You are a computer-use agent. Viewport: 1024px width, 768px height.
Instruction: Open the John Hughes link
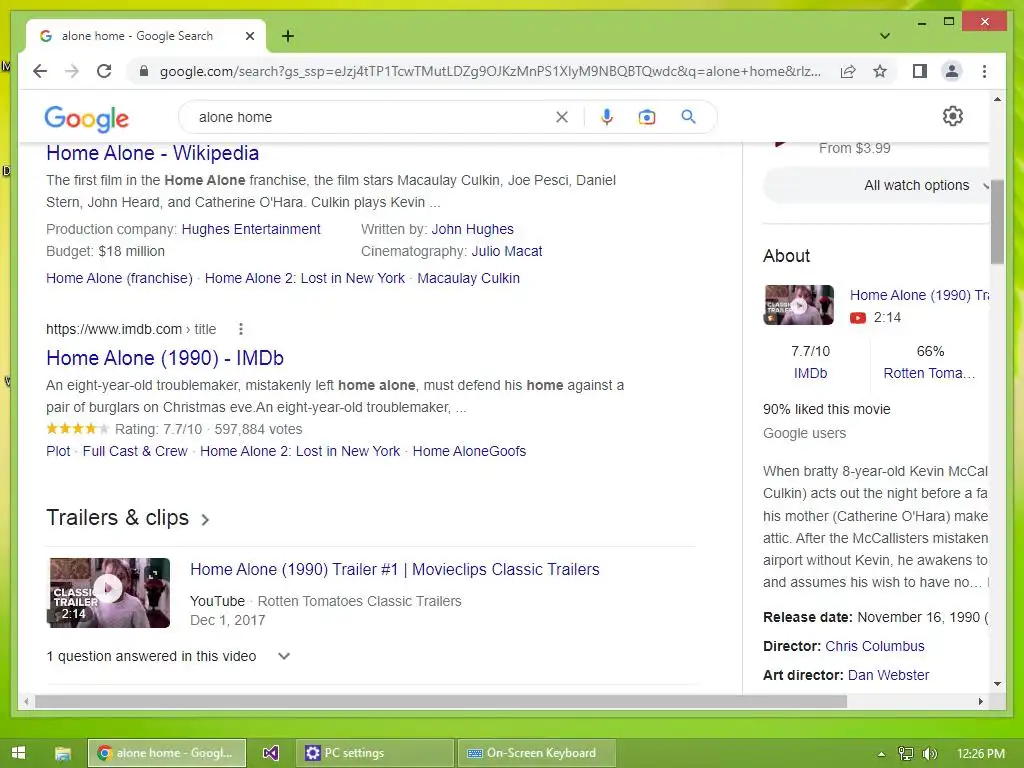click(472, 229)
